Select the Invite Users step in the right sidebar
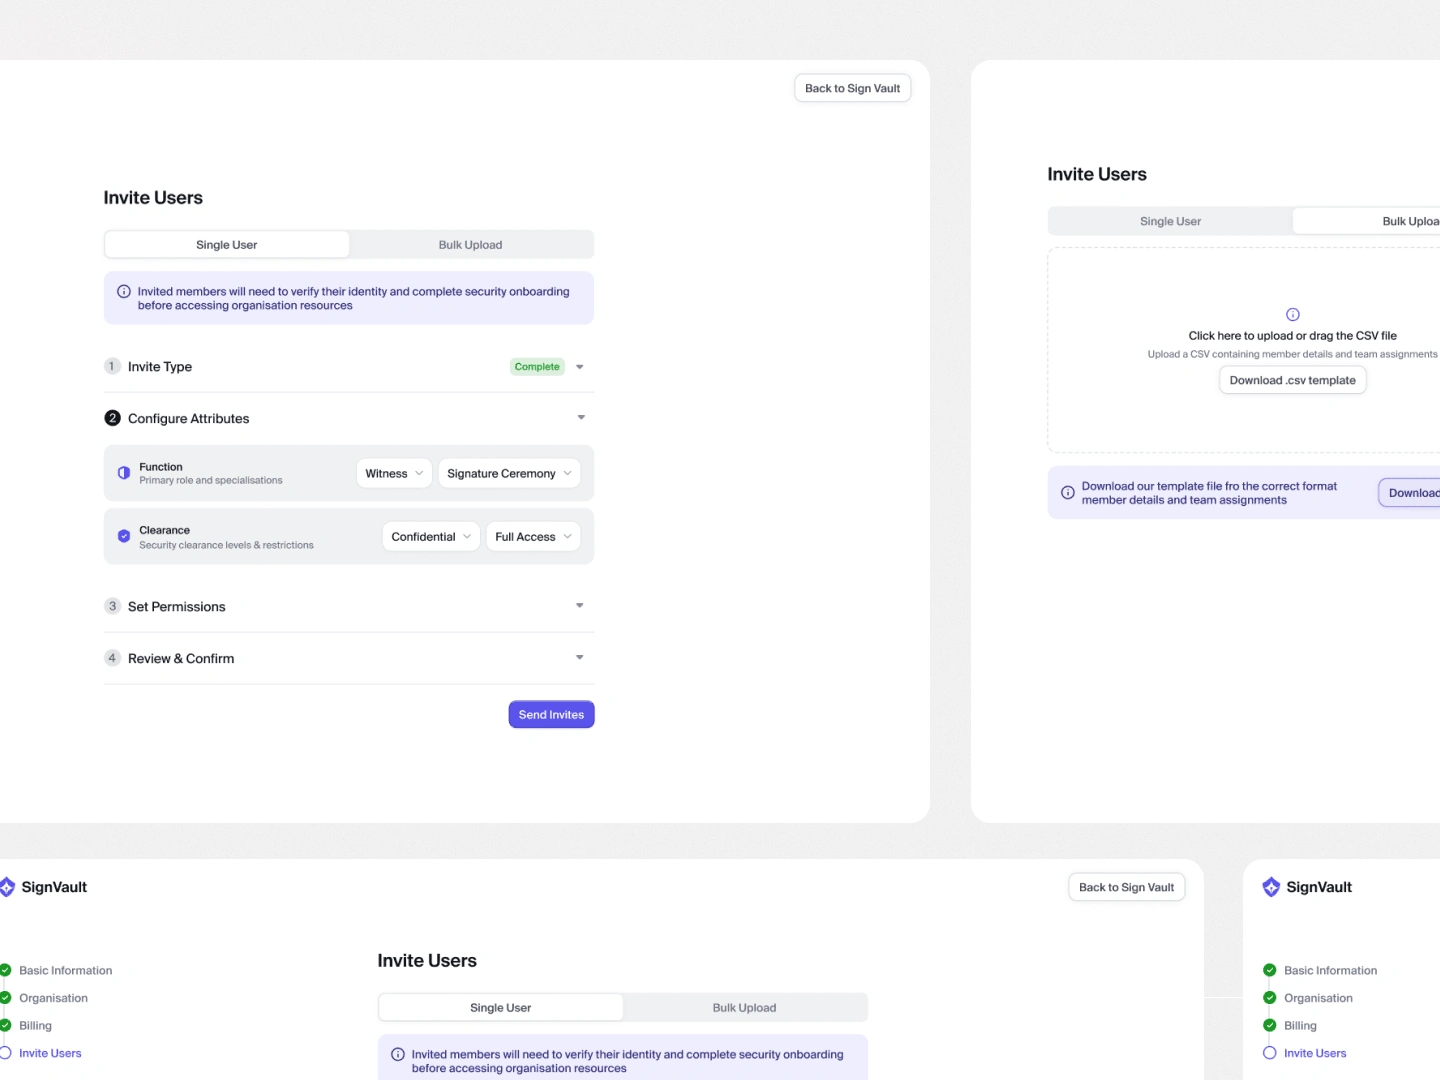The image size is (1440, 1080). tap(1314, 1053)
